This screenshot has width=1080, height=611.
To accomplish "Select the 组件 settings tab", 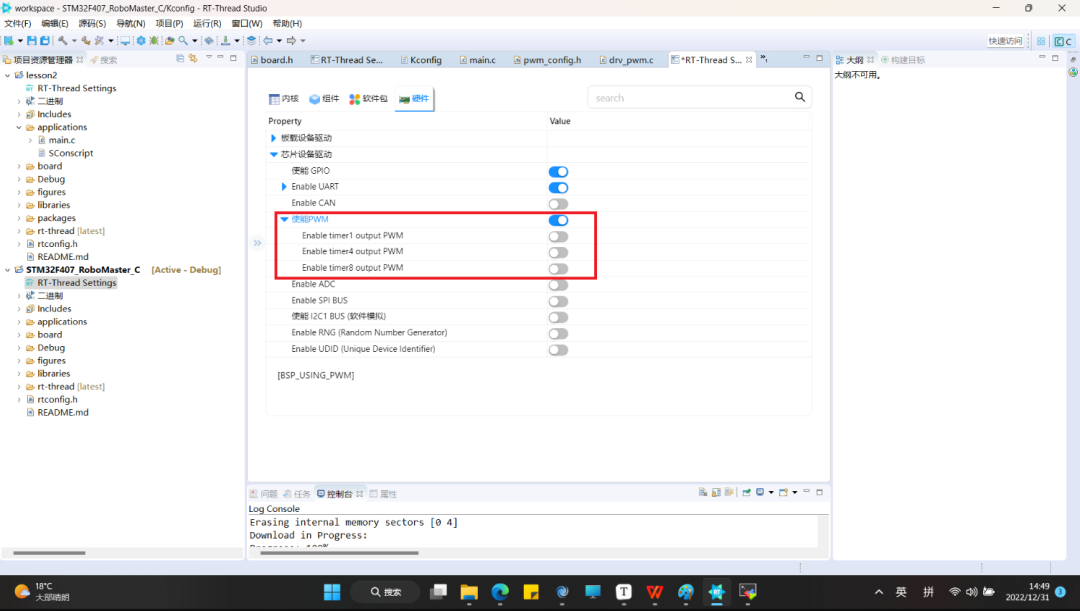I will [324, 98].
